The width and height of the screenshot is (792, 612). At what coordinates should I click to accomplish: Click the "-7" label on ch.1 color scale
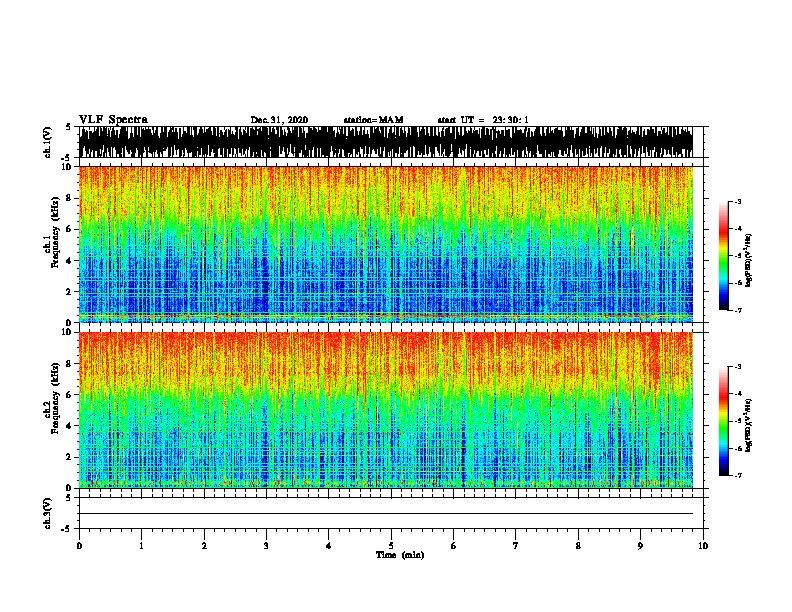pos(738,310)
